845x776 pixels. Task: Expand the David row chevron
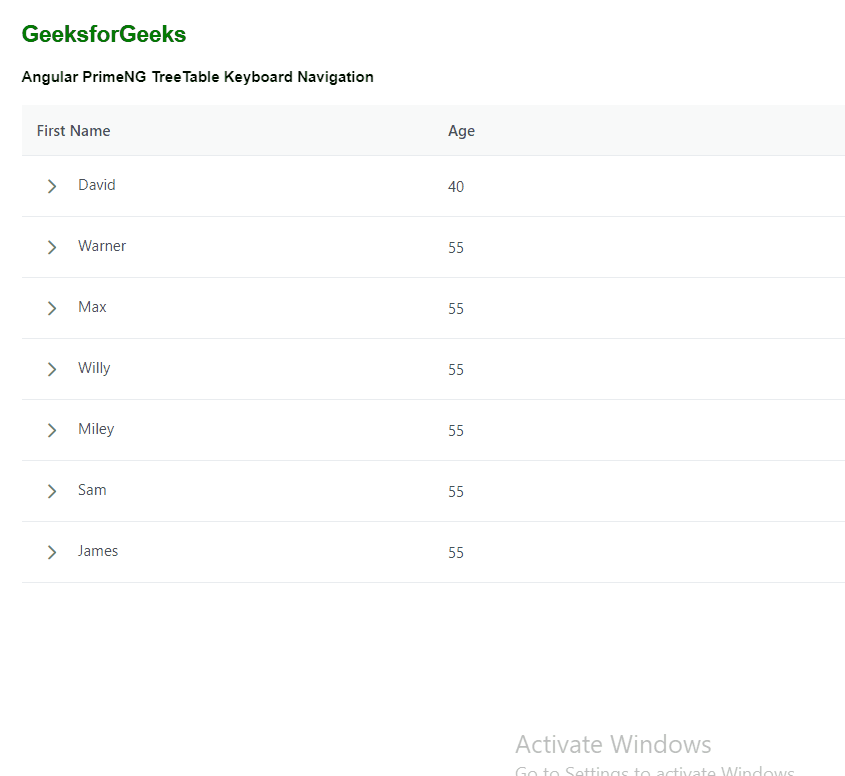(x=52, y=186)
